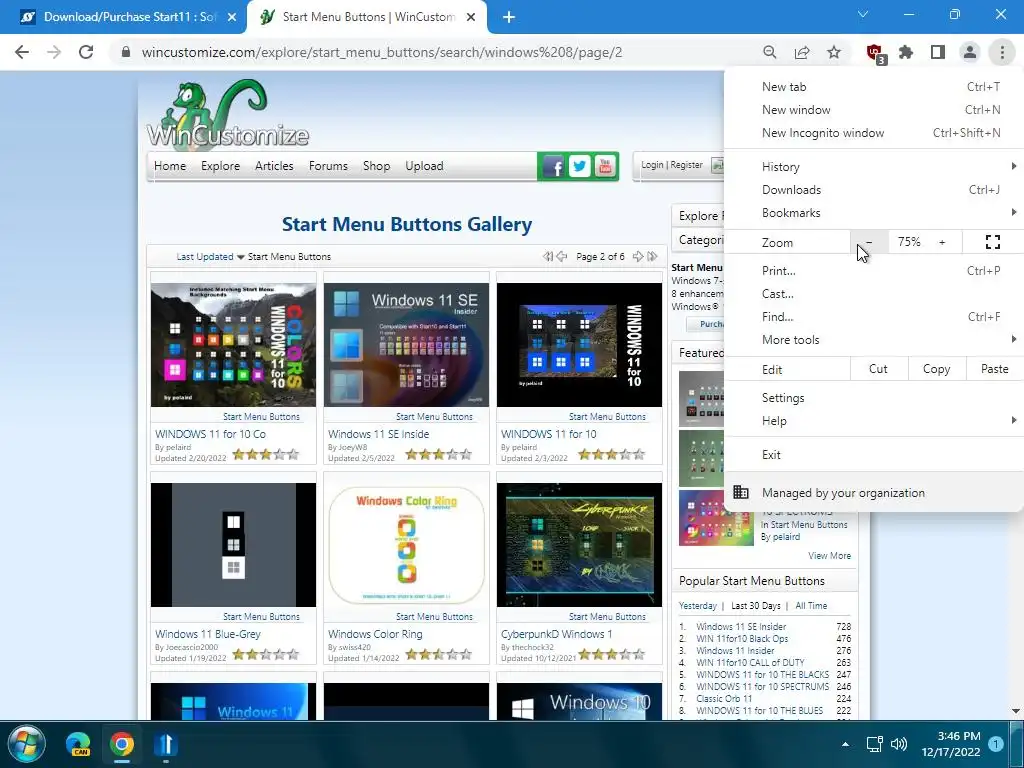This screenshot has width=1024, height=768.
Task: Open the tab search chevron in title bar
Action: 863,14
